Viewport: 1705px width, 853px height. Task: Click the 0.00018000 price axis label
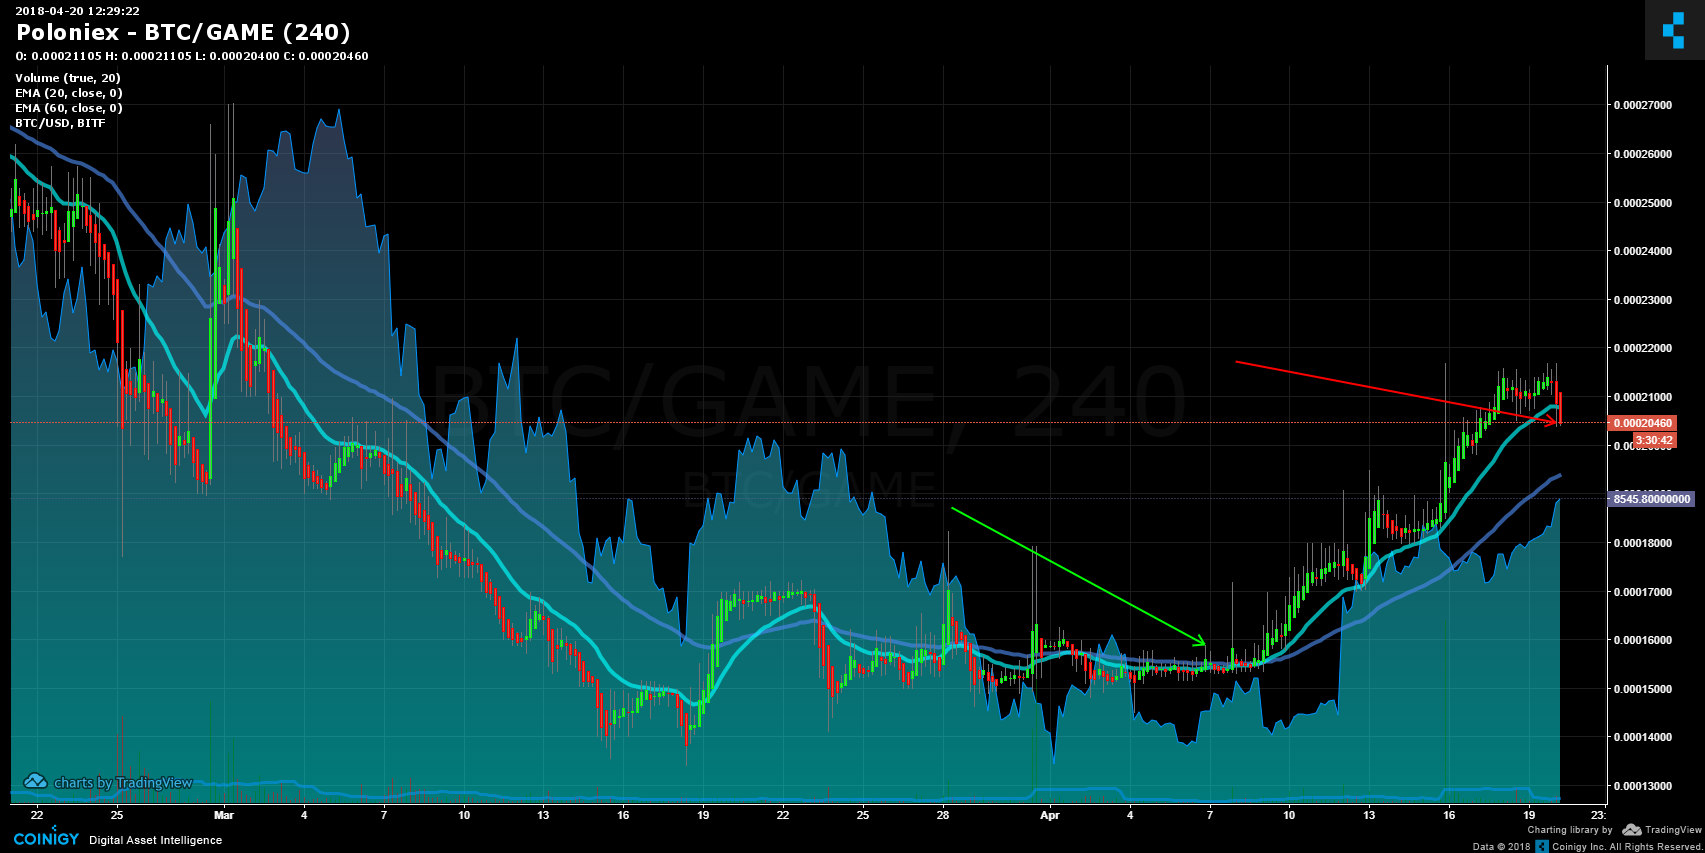[x=1642, y=543]
